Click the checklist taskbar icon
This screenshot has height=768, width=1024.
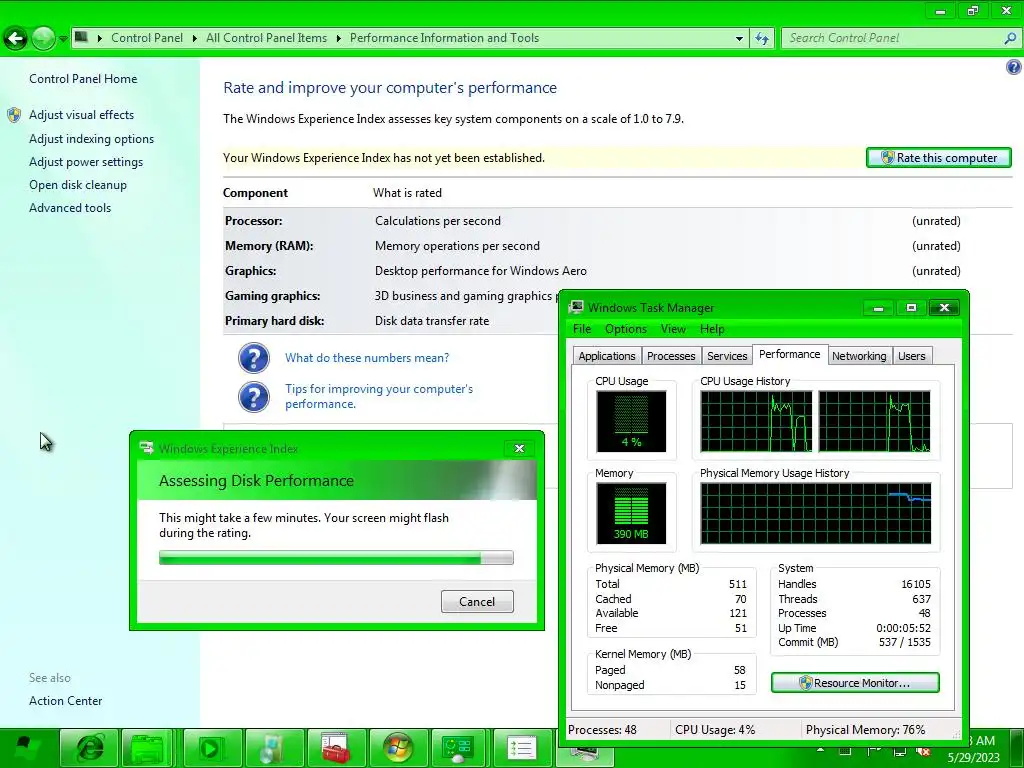click(521, 748)
